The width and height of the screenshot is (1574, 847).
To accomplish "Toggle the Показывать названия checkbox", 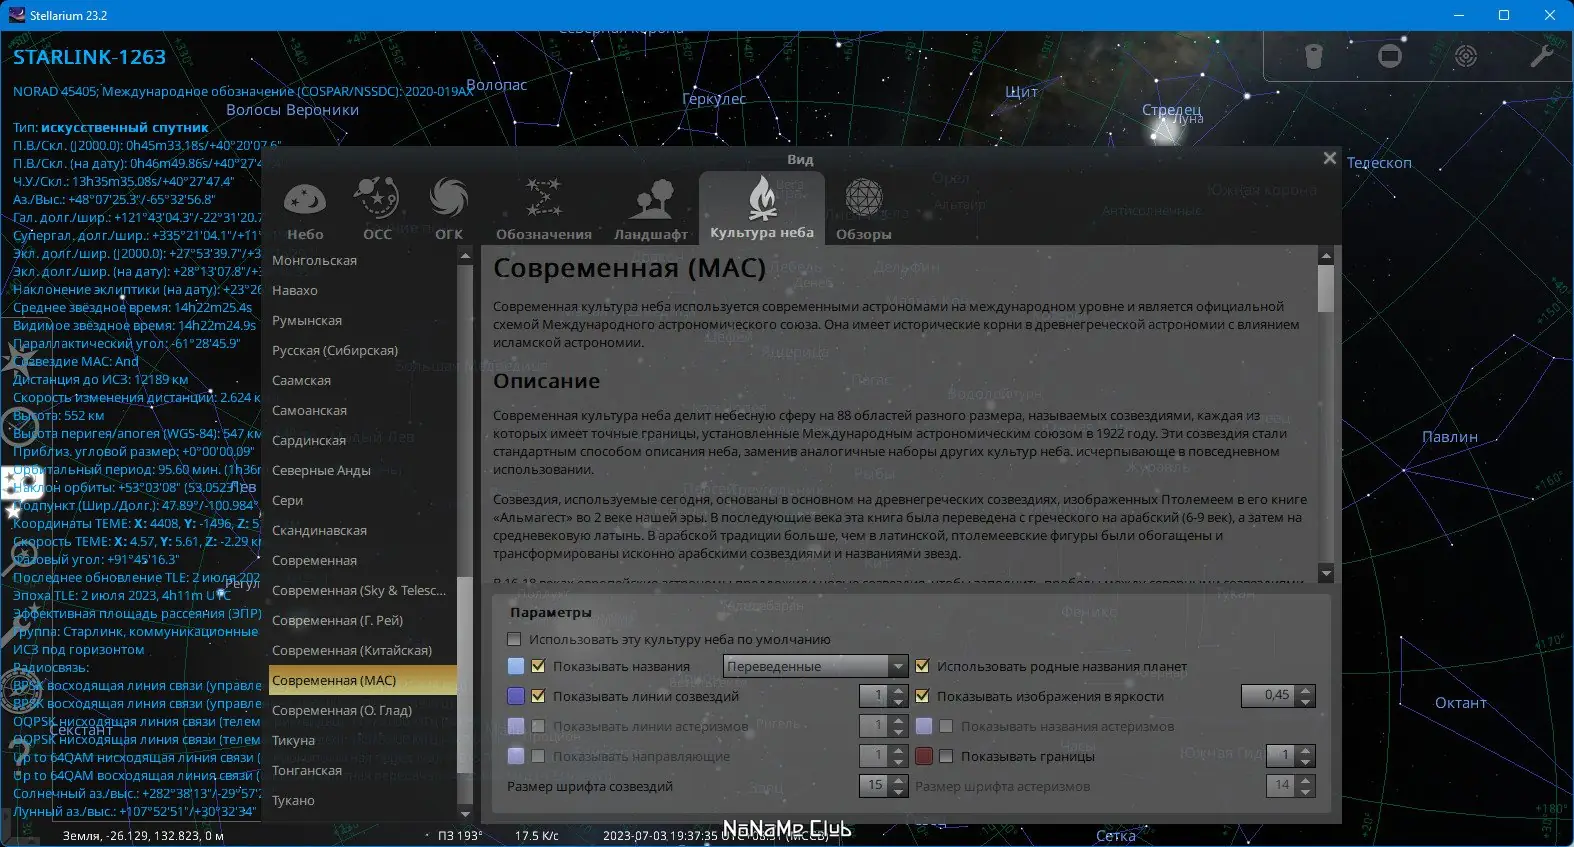I will tap(539, 666).
